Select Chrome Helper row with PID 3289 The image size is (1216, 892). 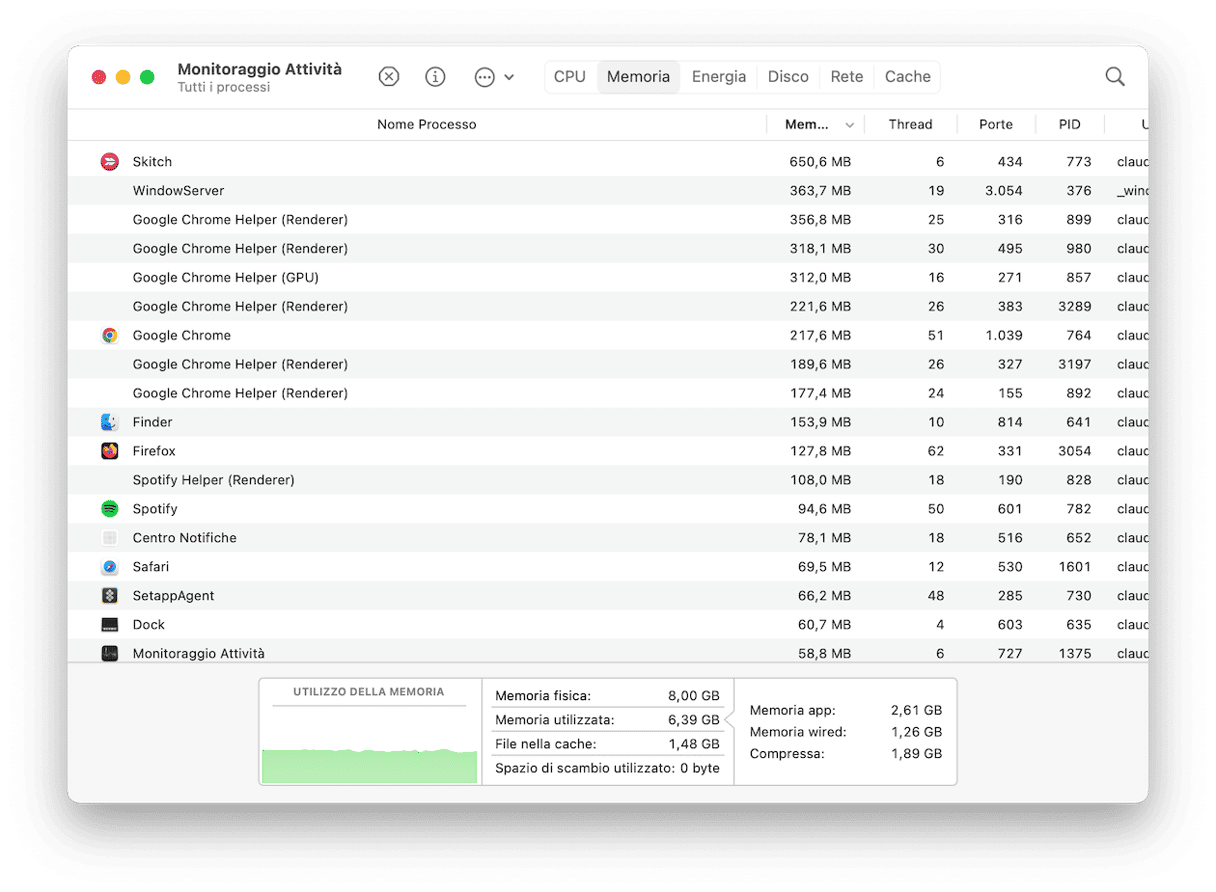pos(608,307)
